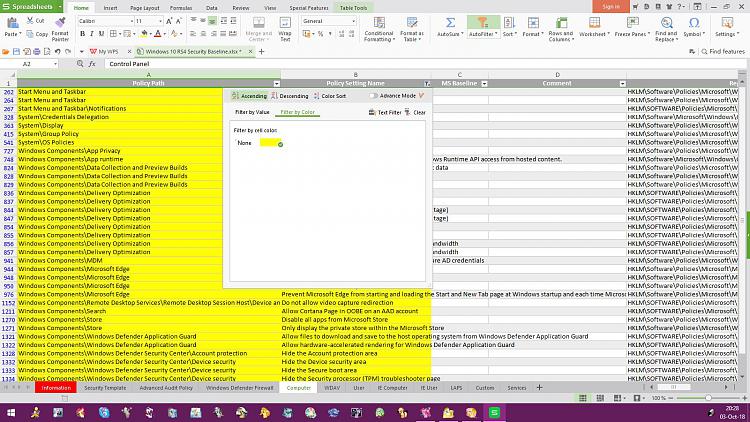The height and width of the screenshot is (422, 750).
Task: Open Comment column filter dropdown
Action: pos(622,83)
